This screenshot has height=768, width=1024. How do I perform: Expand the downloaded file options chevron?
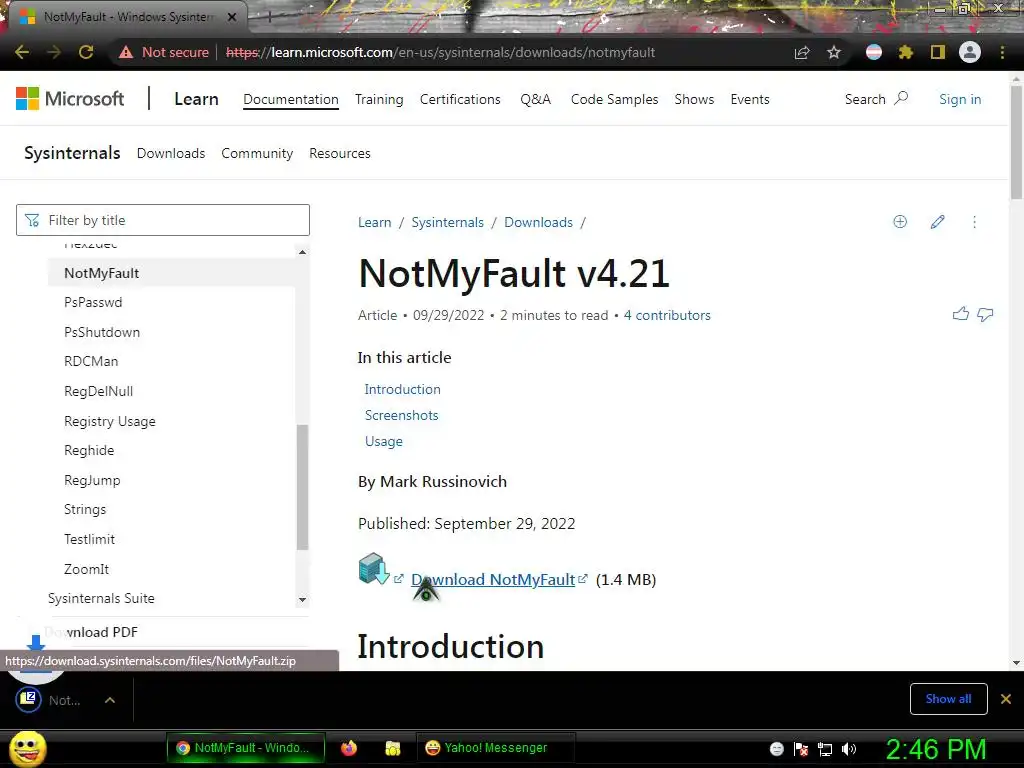(x=110, y=700)
